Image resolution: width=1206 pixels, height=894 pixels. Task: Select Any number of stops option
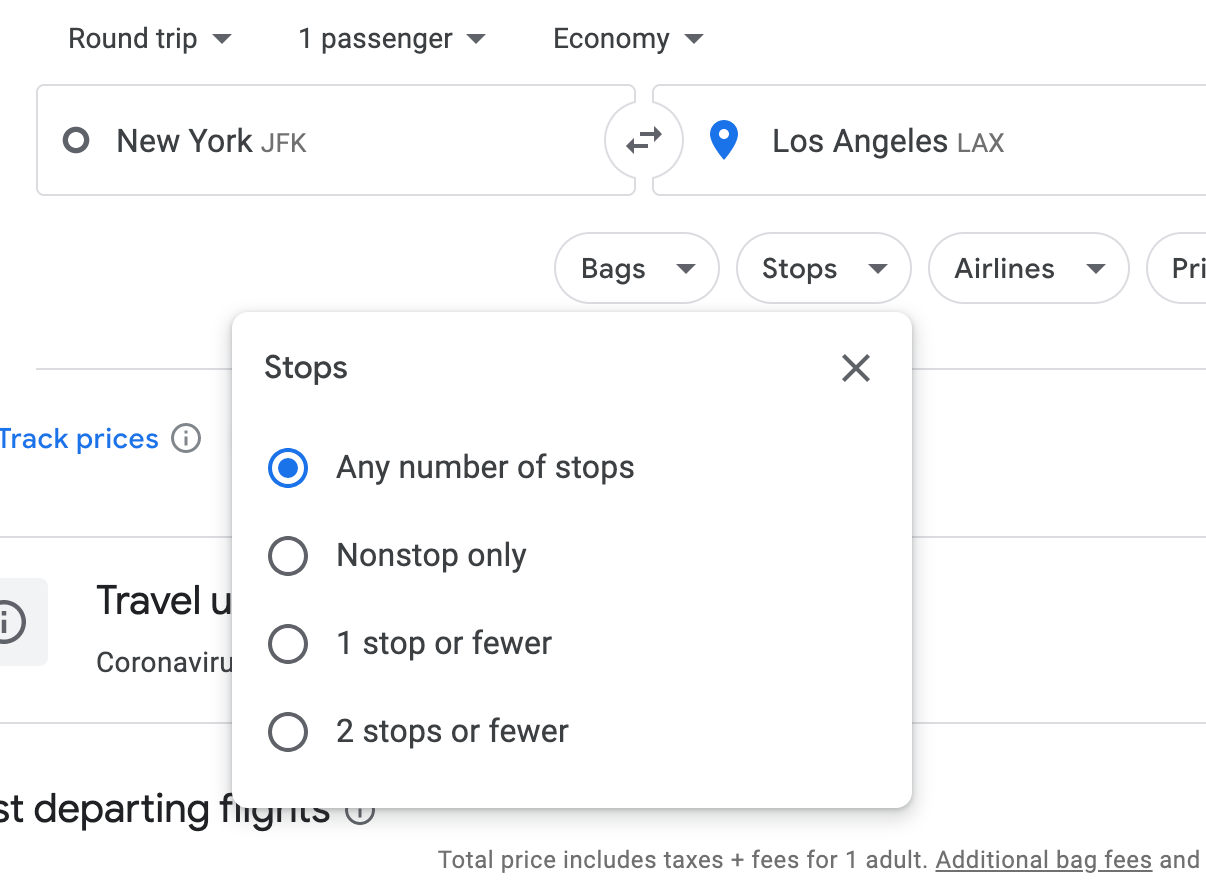tap(451, 468)
